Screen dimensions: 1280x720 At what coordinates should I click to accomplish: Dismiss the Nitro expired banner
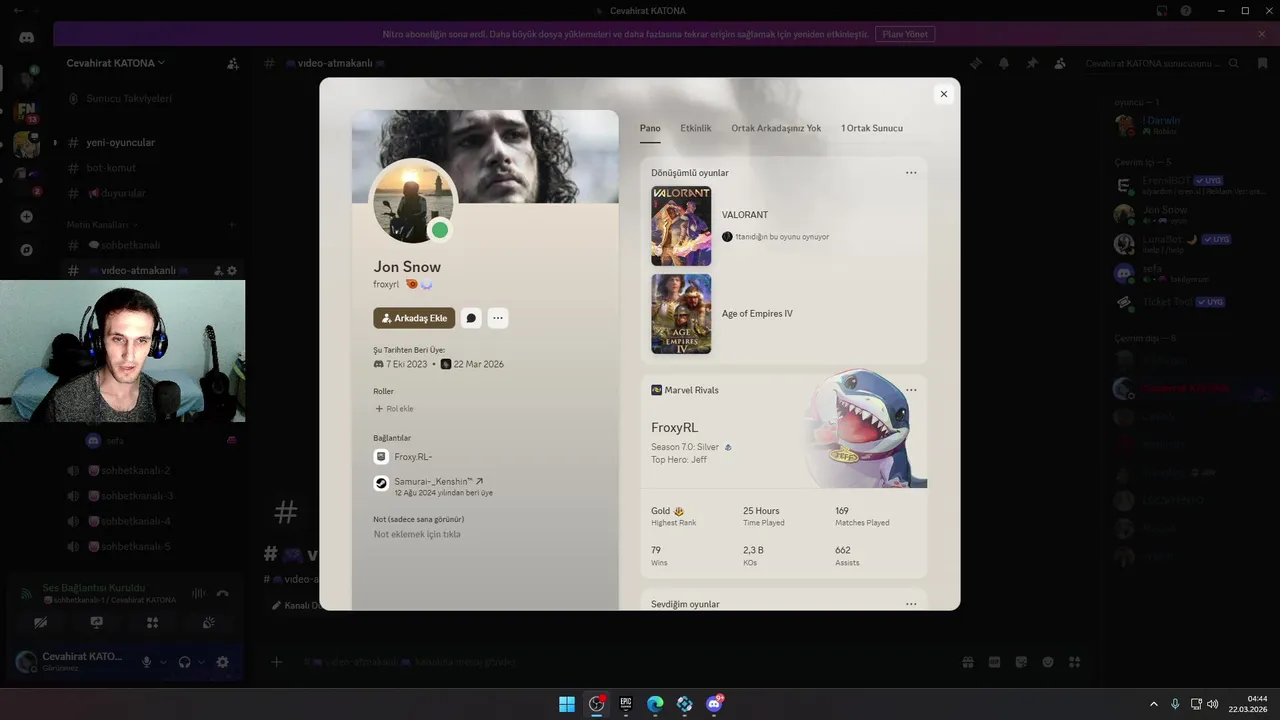1262,34
